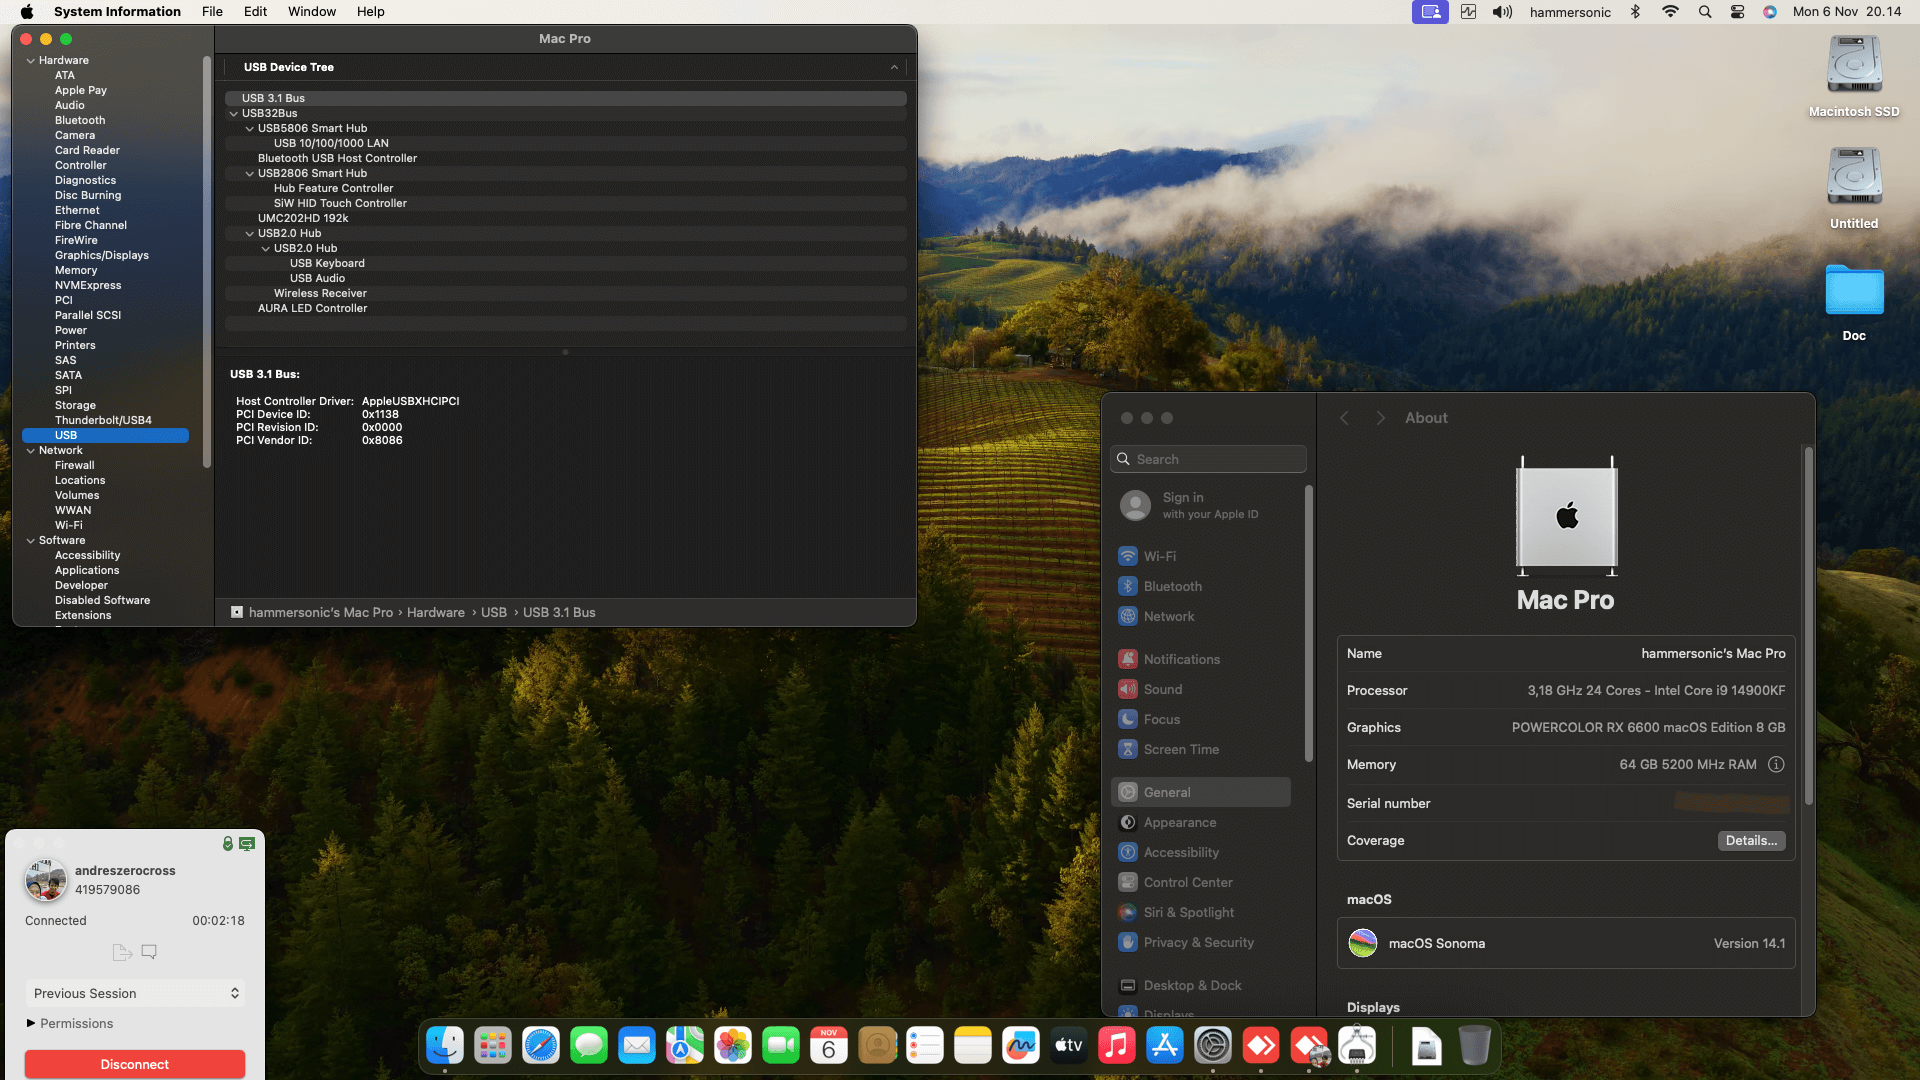Toggle USB Device Tree column sort arrow
The image size is (1920, 1080).
[x=894, y=67]
